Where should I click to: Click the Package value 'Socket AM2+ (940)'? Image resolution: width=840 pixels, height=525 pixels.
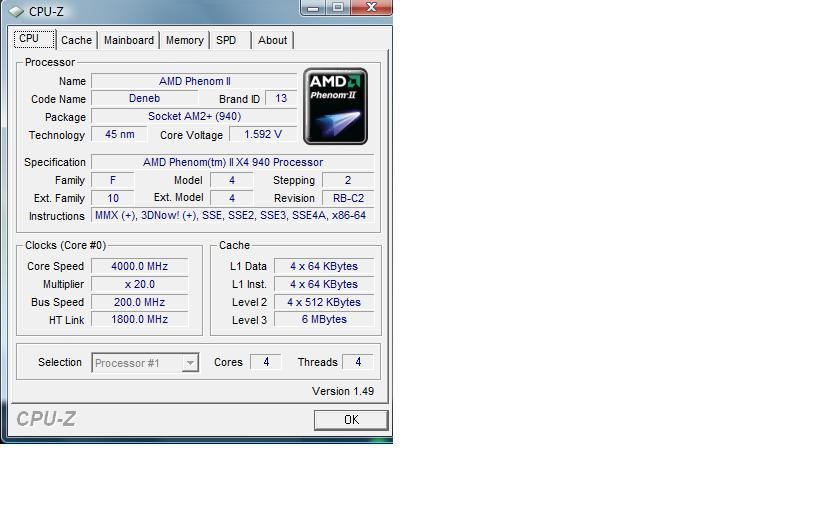tap(194, 116)
